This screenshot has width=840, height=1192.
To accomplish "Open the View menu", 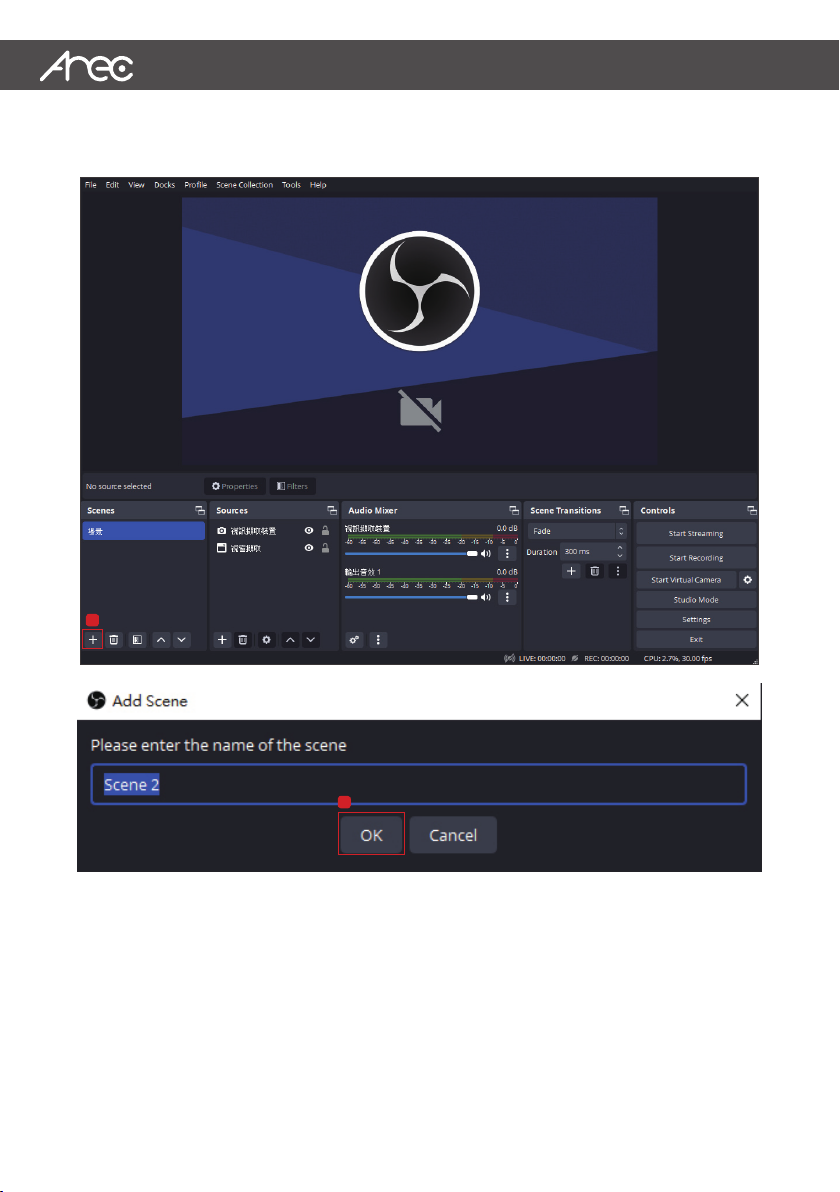I will pyautogui.click(x=137, y=185).
